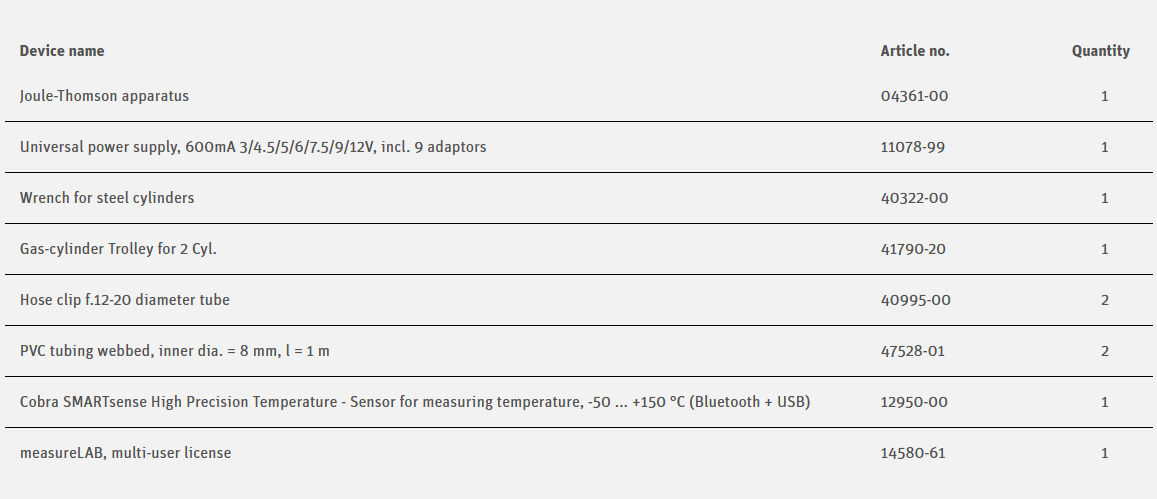Click the Article no. column header
The height and width of the screenshot is (499, 1157).
coord(915,51)
